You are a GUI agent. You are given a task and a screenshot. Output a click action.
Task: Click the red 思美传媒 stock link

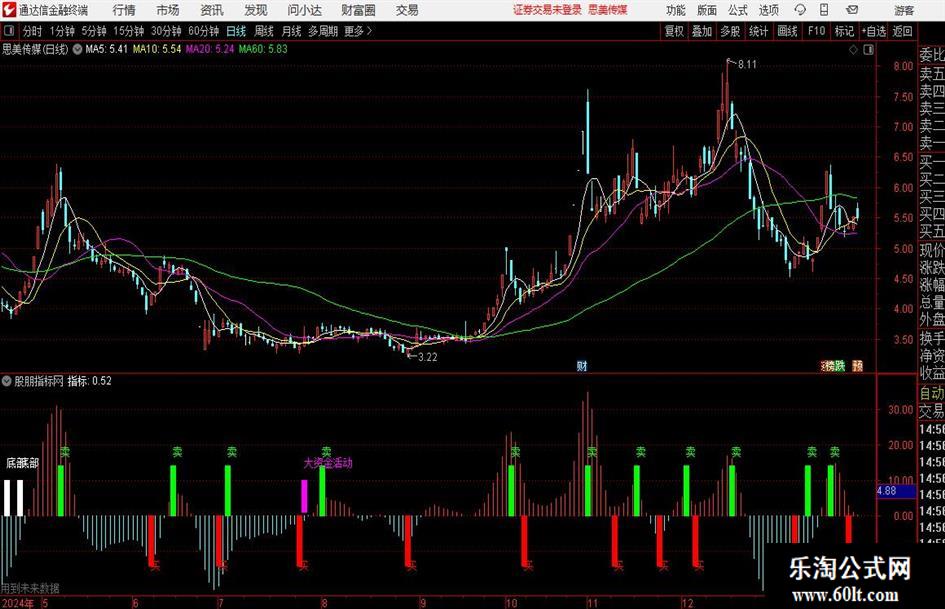(x=608, y=10)
